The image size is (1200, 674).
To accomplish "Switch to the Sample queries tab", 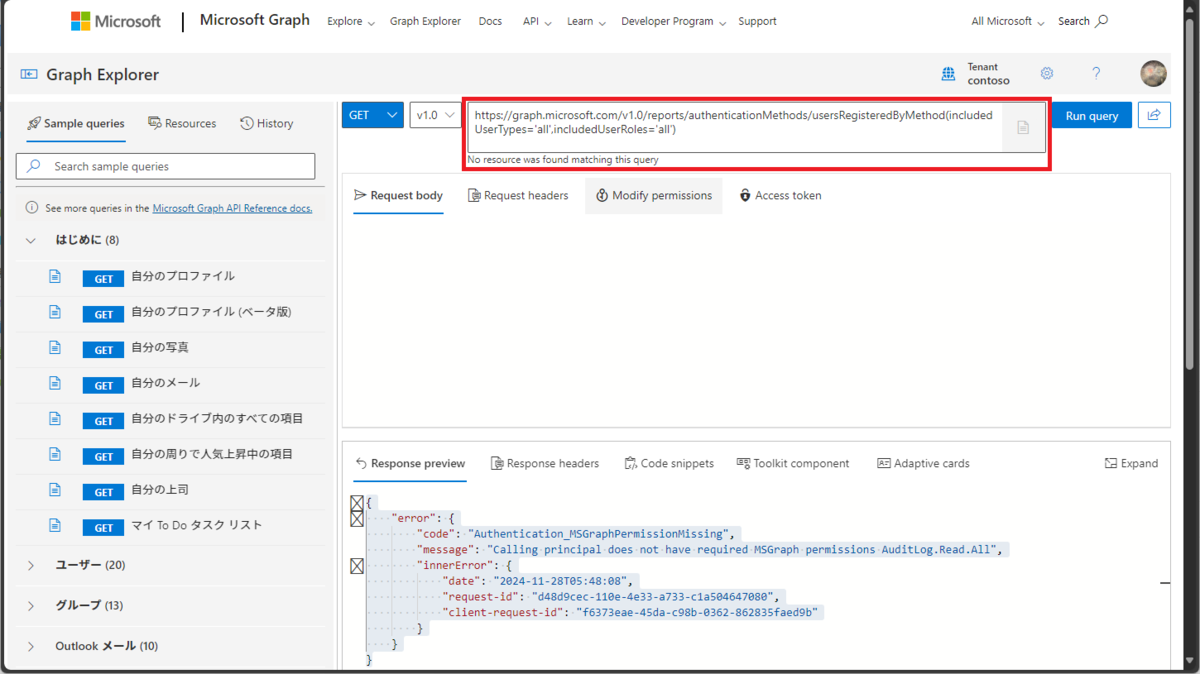I will [x=76, y=124].
